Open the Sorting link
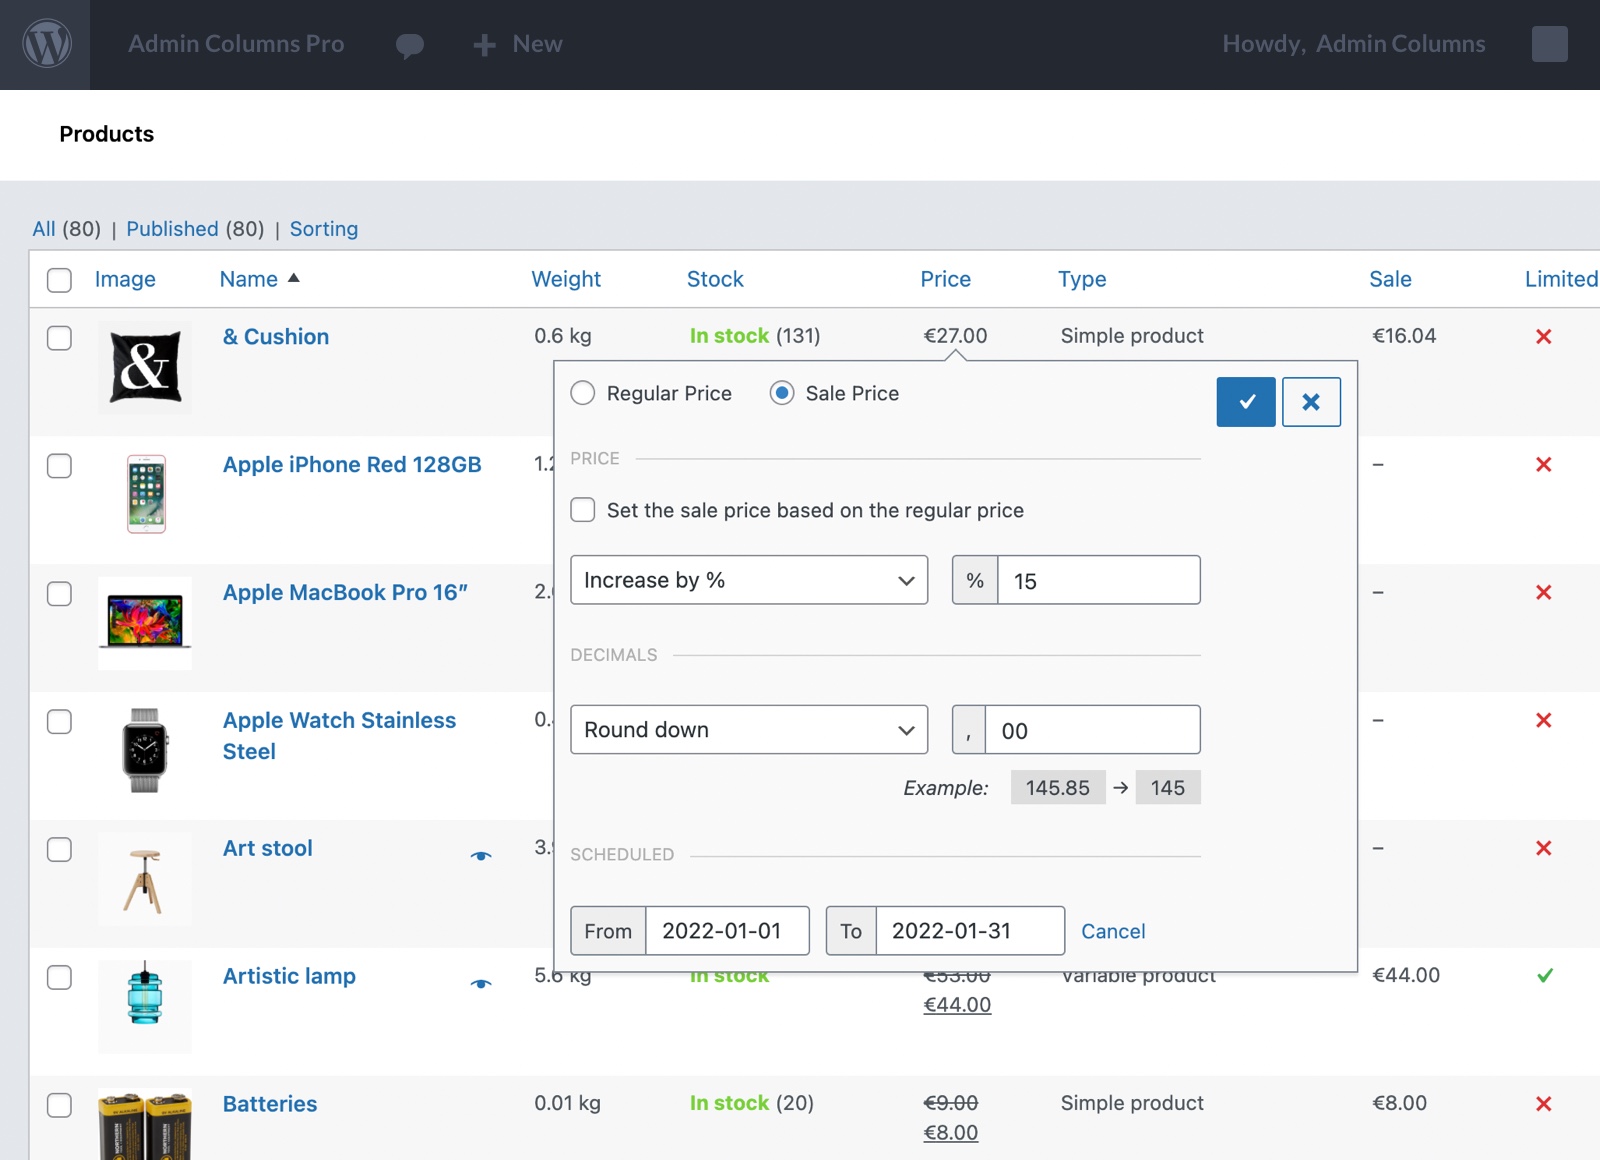 [x=324, y=229]
